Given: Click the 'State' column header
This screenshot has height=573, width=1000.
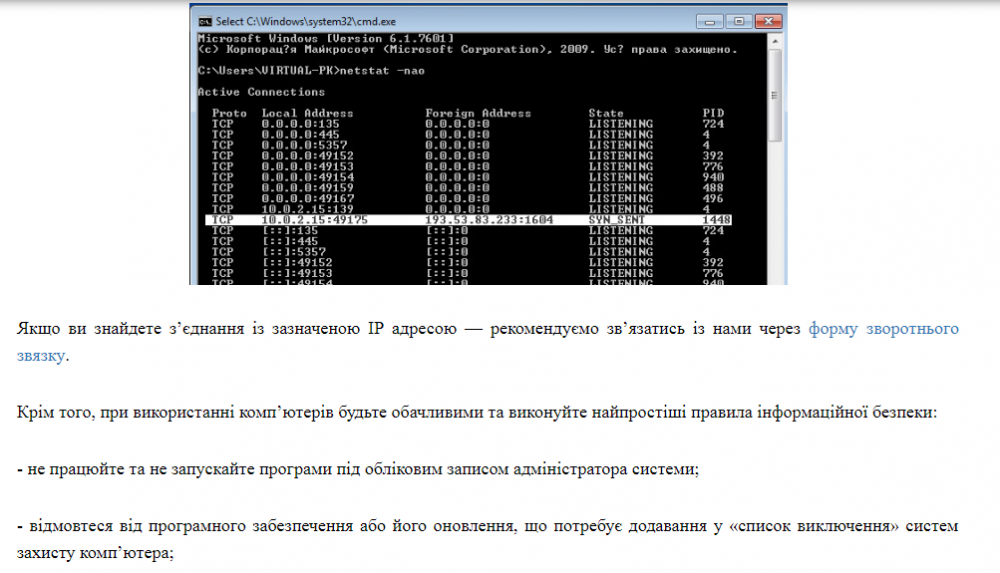Looking at the screenshot, I should 606,113.
